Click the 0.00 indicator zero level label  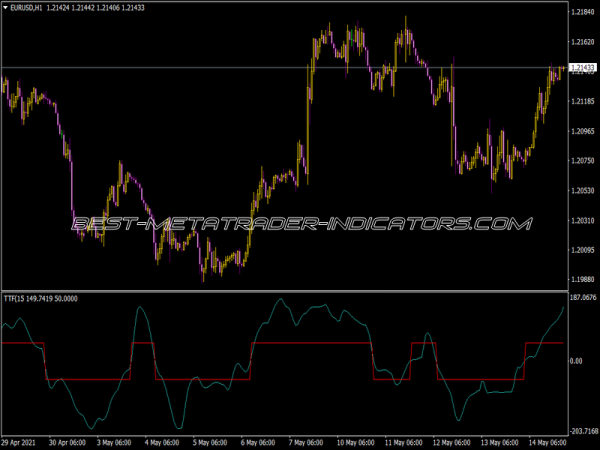point(576,361)
